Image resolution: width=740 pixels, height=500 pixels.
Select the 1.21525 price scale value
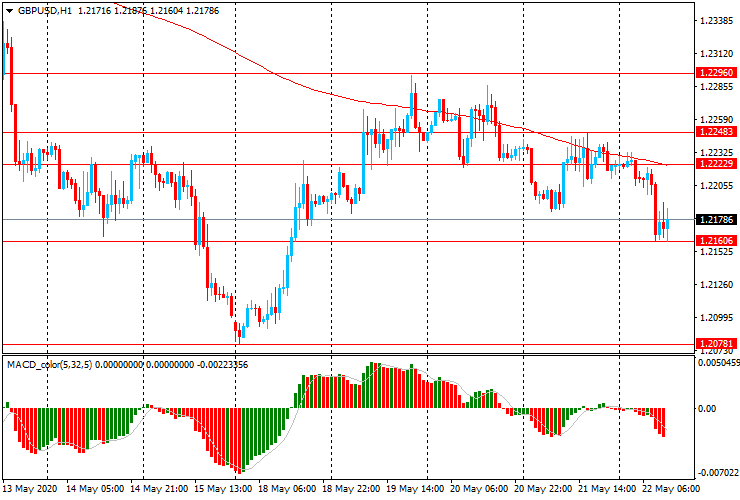tap(717, 252)
